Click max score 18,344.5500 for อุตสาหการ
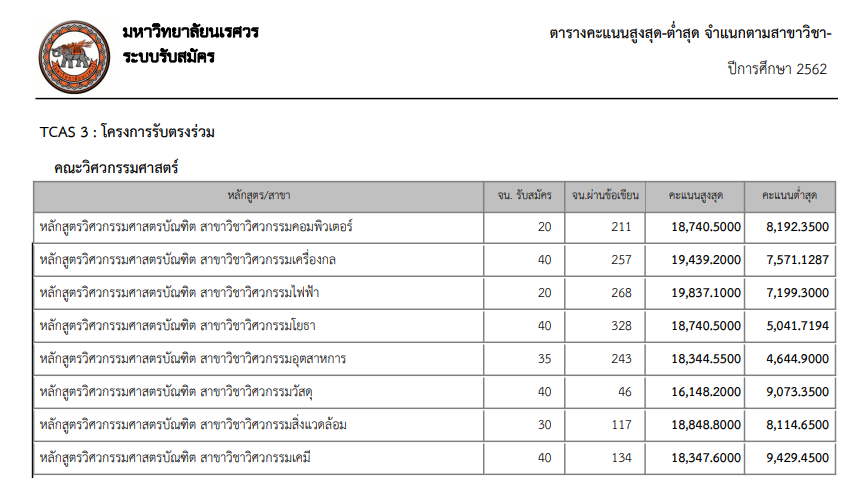 (x=707, y=359)
